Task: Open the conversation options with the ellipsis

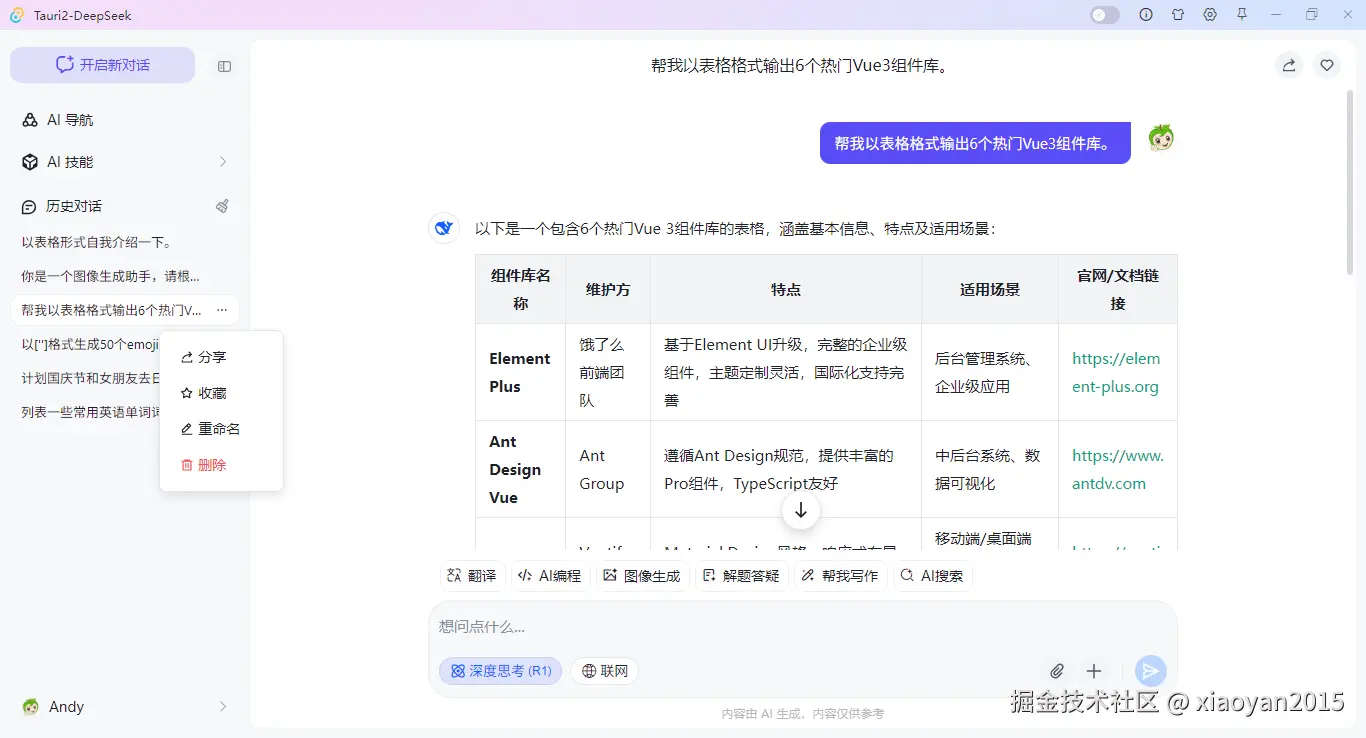Action: pyautogui.click(x=222, y=311)
